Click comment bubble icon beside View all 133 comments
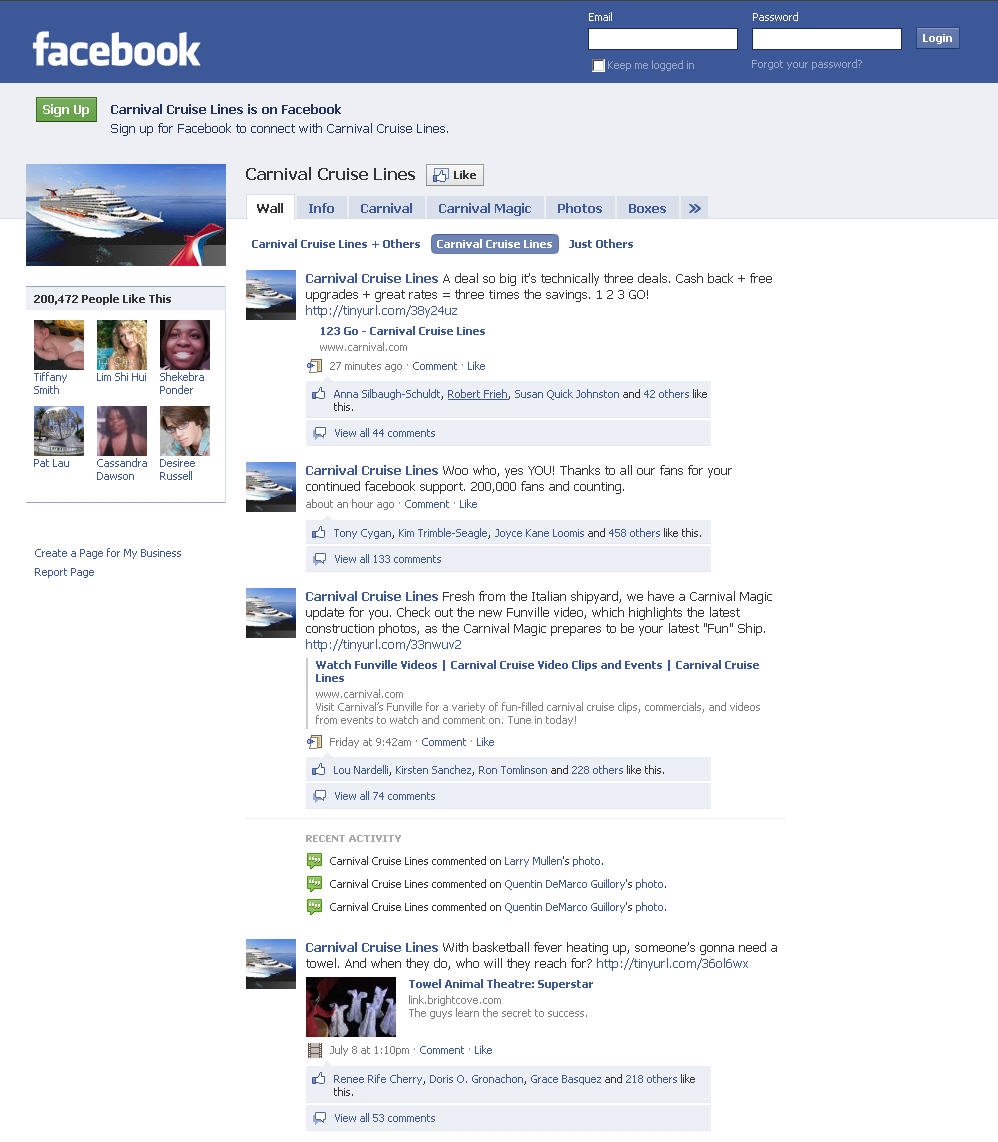998x1142 pixels. [319, 559]
